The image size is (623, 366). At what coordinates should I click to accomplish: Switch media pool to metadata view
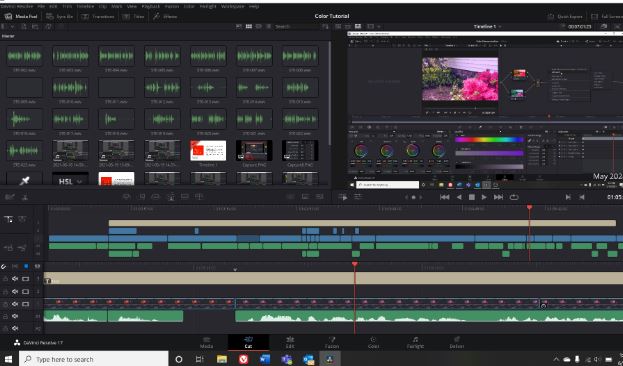pos(238,26)
